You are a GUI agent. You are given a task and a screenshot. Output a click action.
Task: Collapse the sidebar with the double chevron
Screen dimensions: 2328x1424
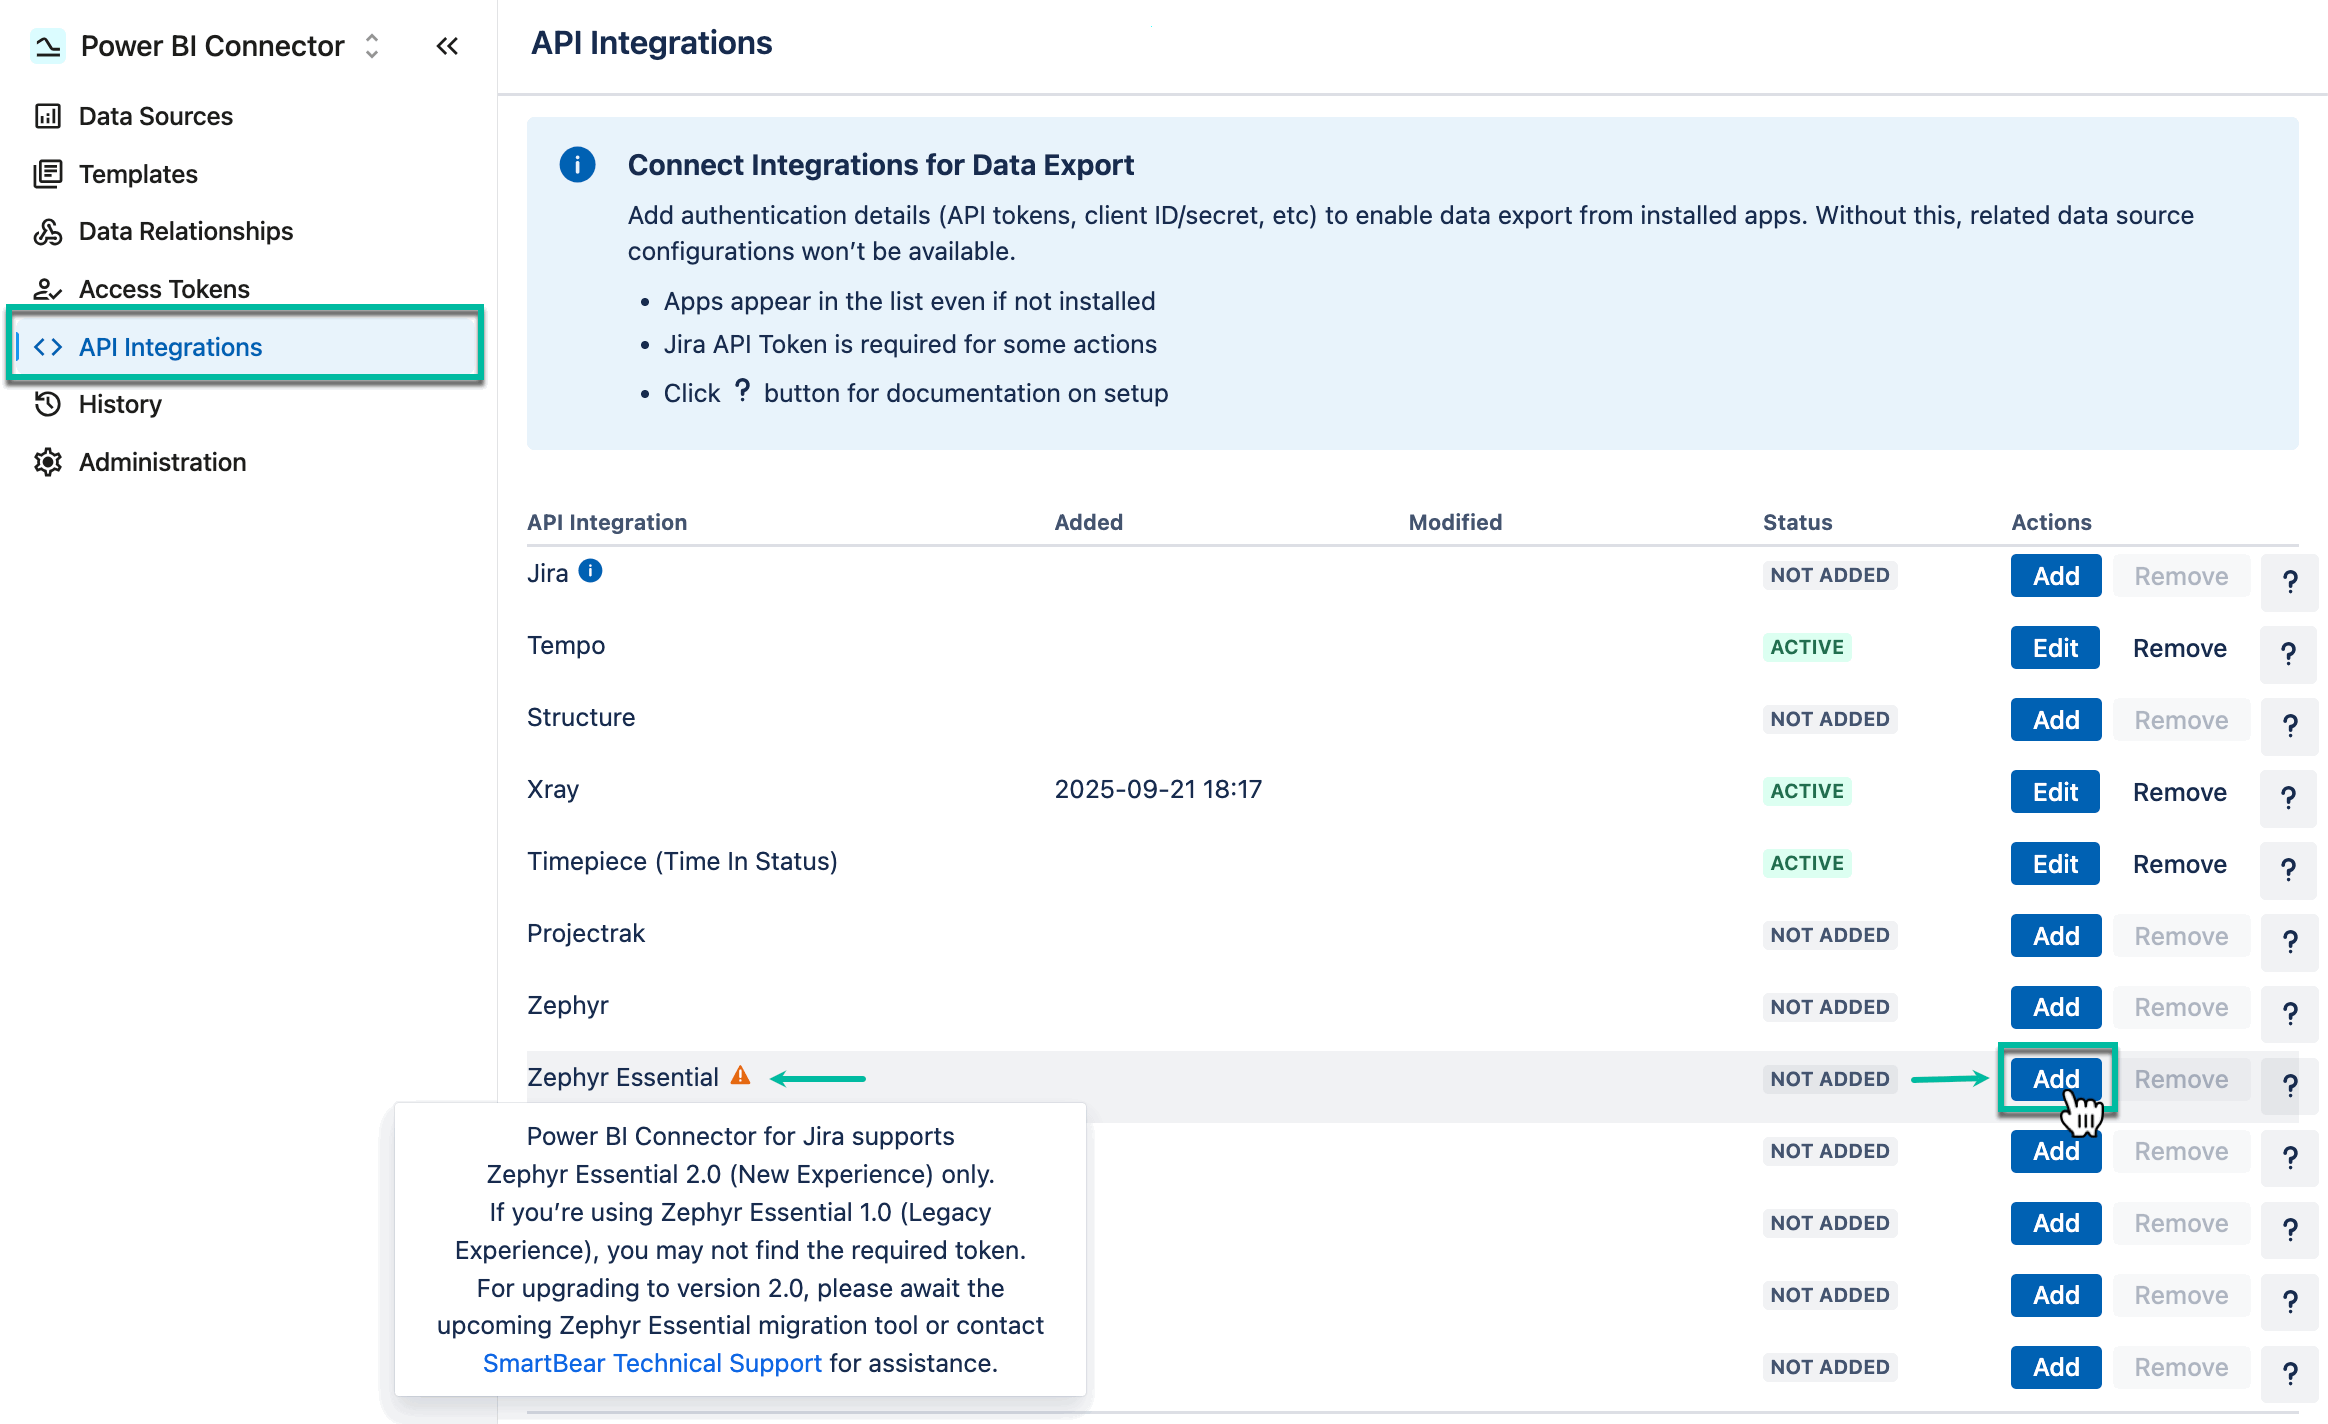pos(447,46)
